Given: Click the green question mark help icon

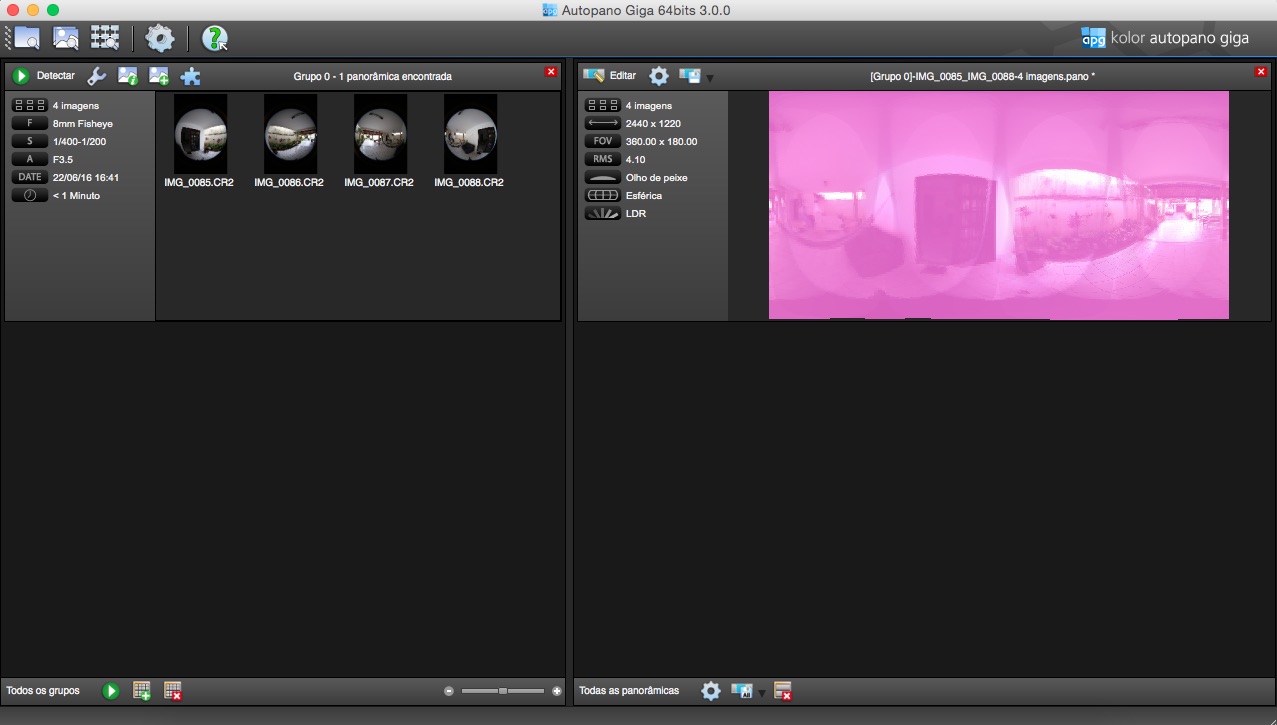Looking at the screenshot, I should point(214,38).
